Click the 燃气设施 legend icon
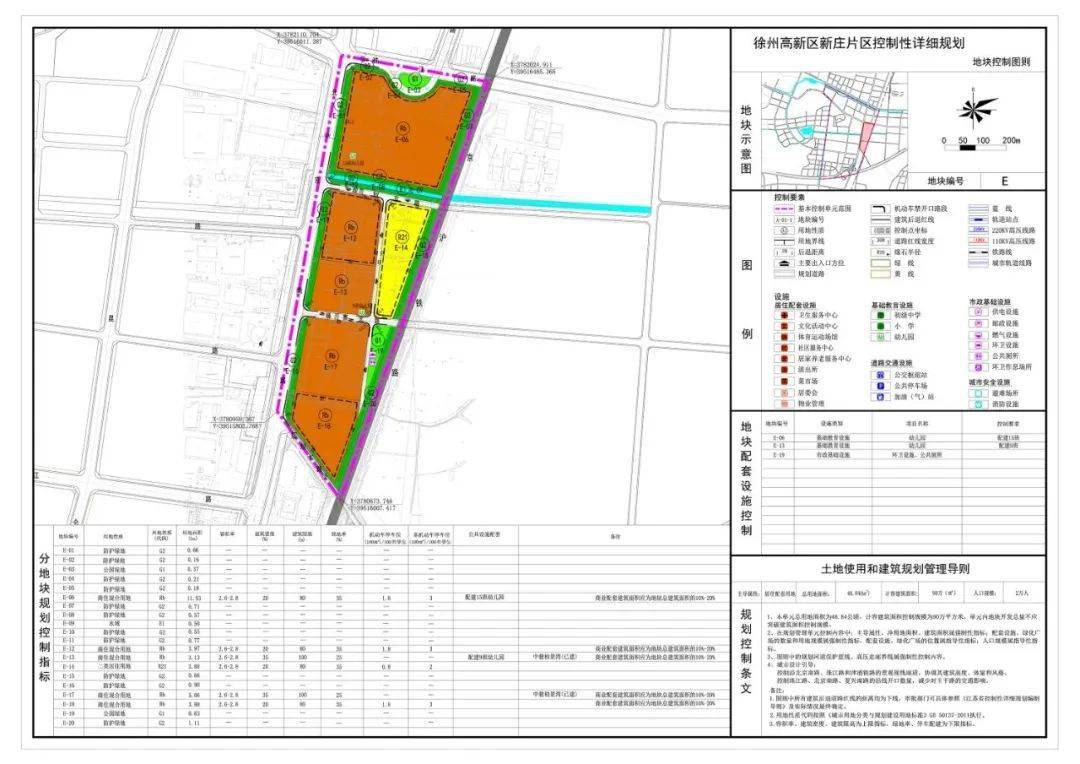Screen dimensions: 1080x764 click(x=977, y=335)
